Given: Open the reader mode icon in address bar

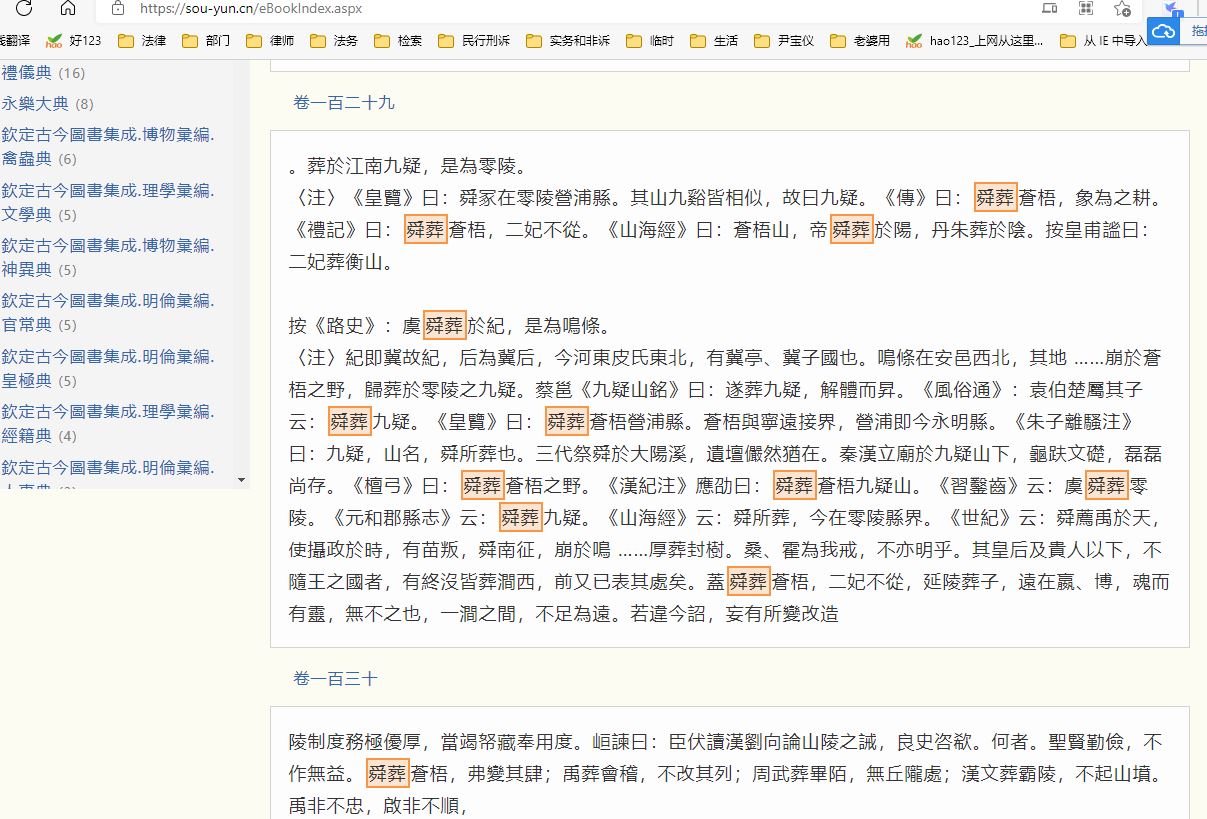Looking at the screenshot, I should [1049, 8].
